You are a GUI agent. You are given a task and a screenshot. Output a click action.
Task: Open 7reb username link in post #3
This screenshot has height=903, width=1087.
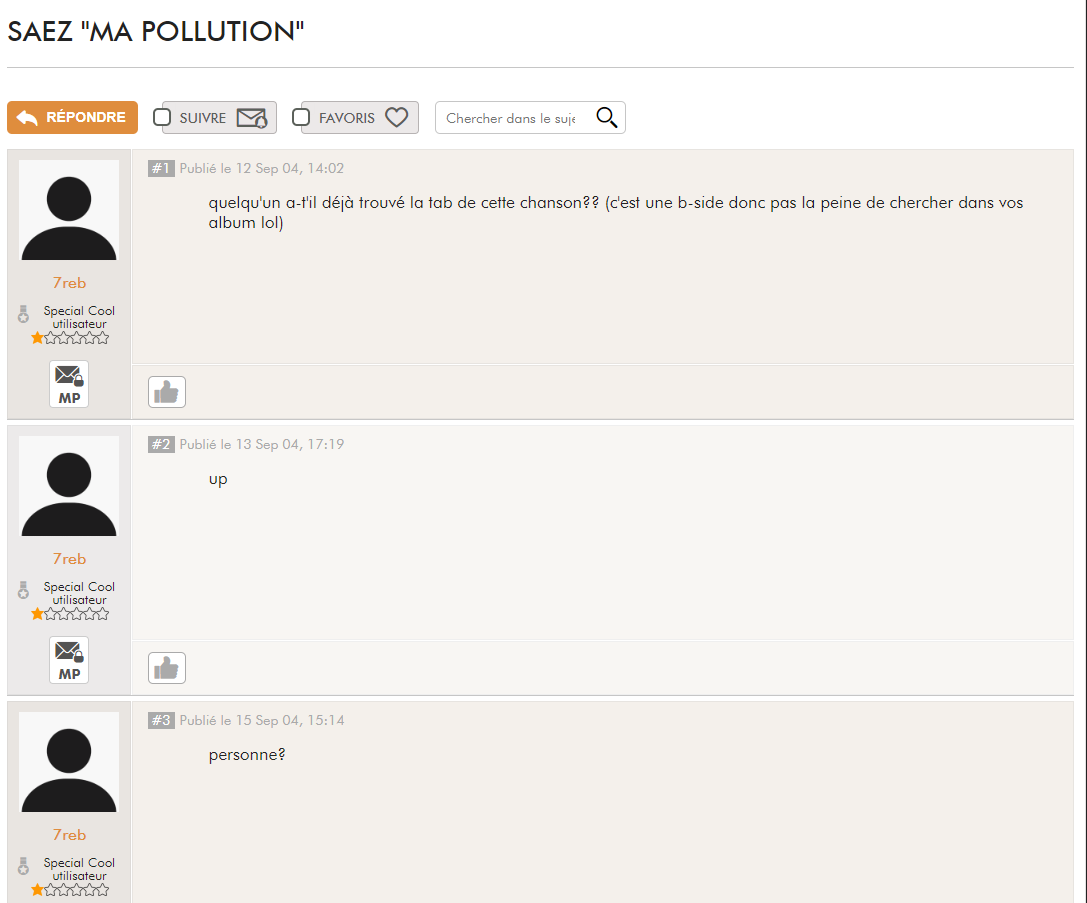(x=69, y=834)
